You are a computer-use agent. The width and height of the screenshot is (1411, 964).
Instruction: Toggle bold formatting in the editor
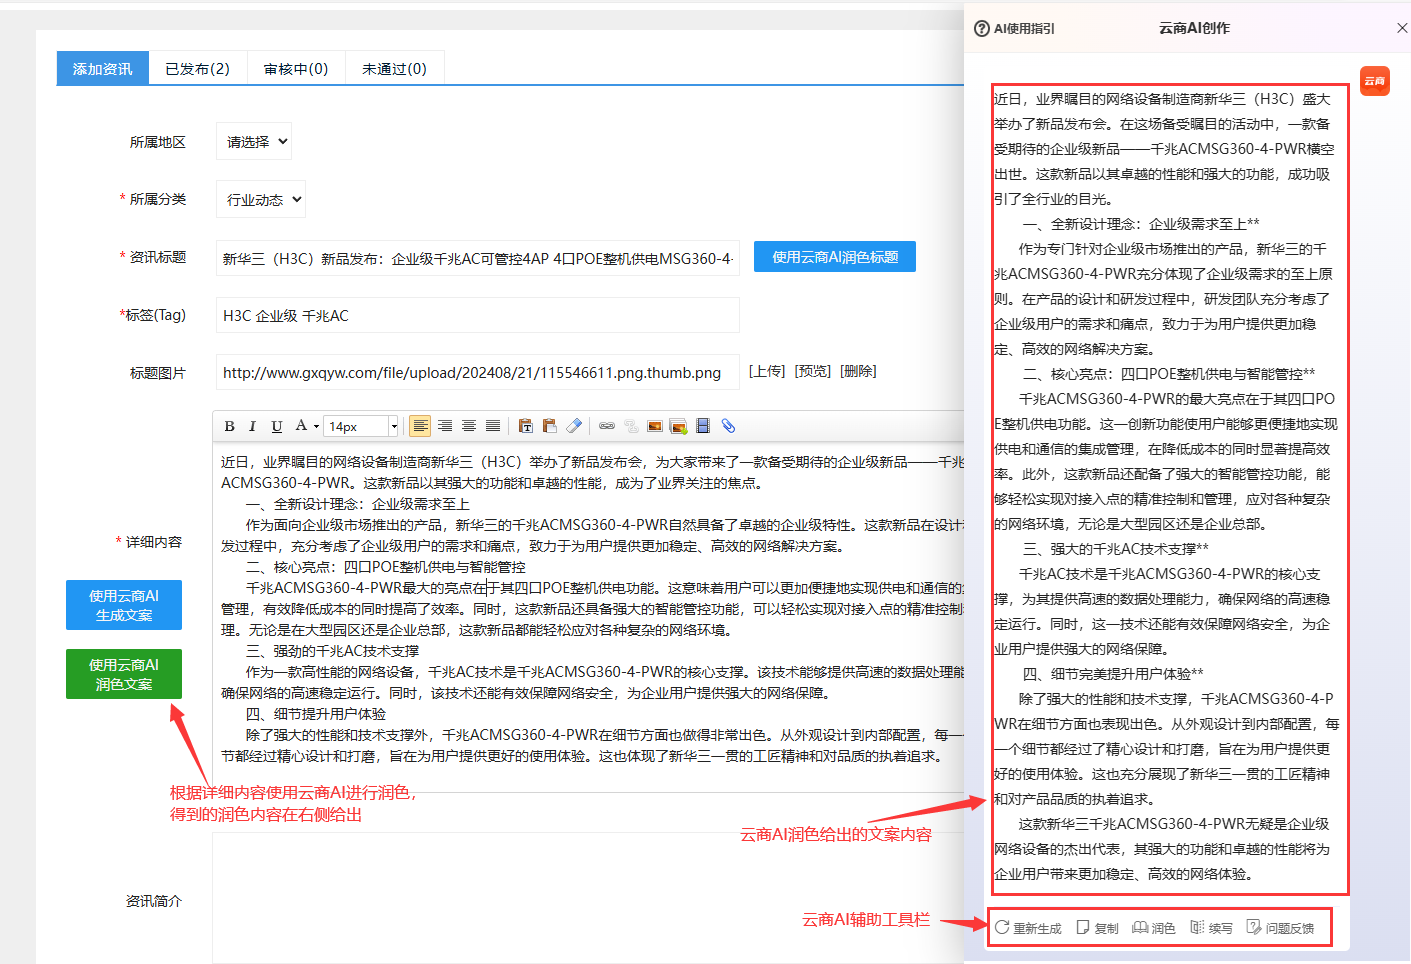(x=230, y=426)
